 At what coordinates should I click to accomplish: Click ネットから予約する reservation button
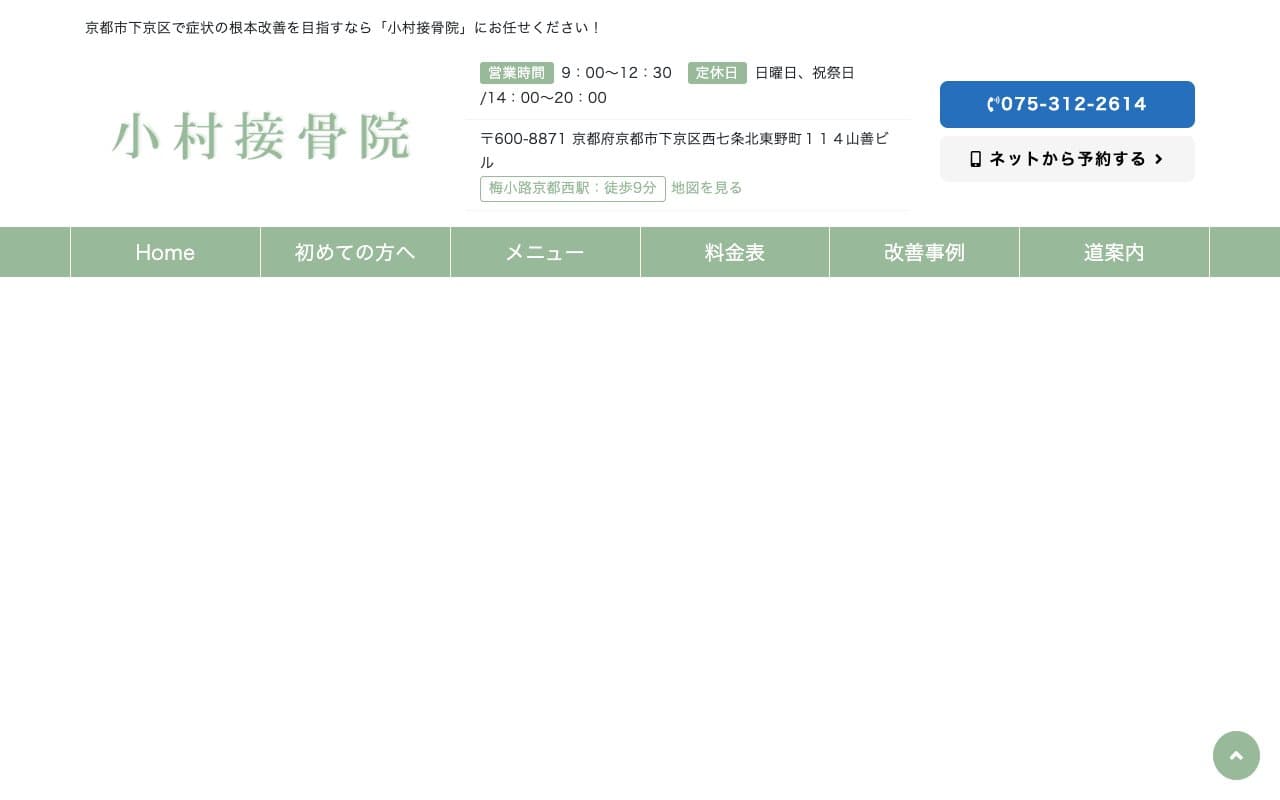1067,159
